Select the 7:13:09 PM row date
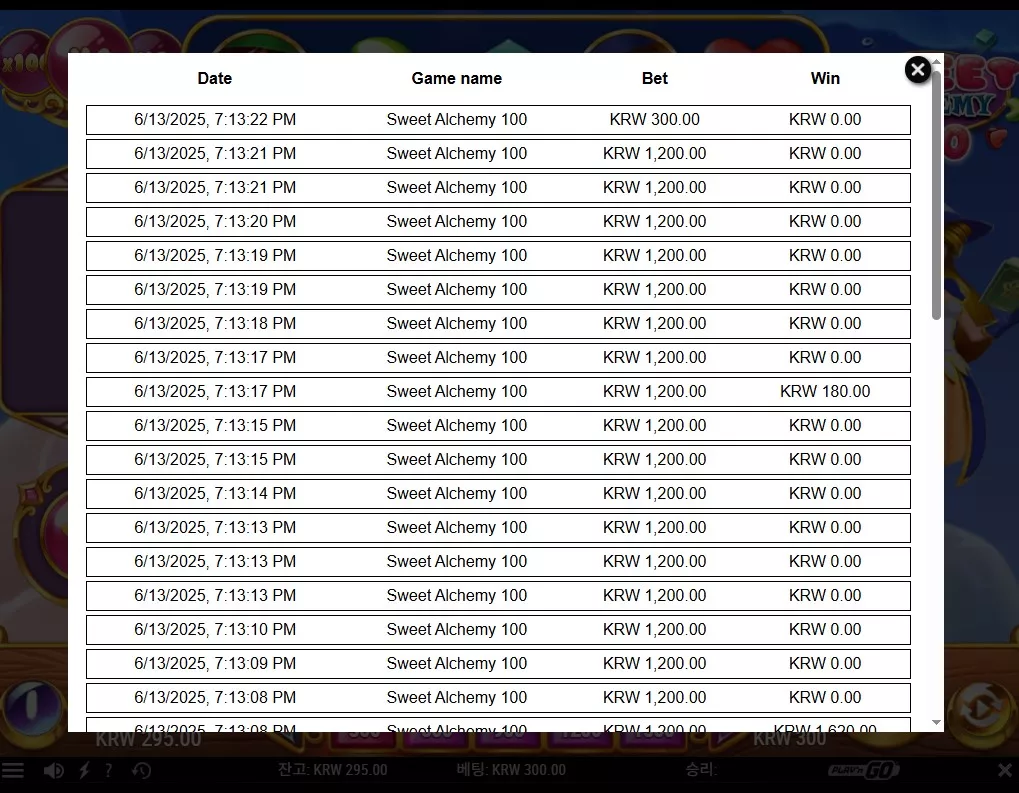The image size is (1019, 793). [x=215, y=664]
